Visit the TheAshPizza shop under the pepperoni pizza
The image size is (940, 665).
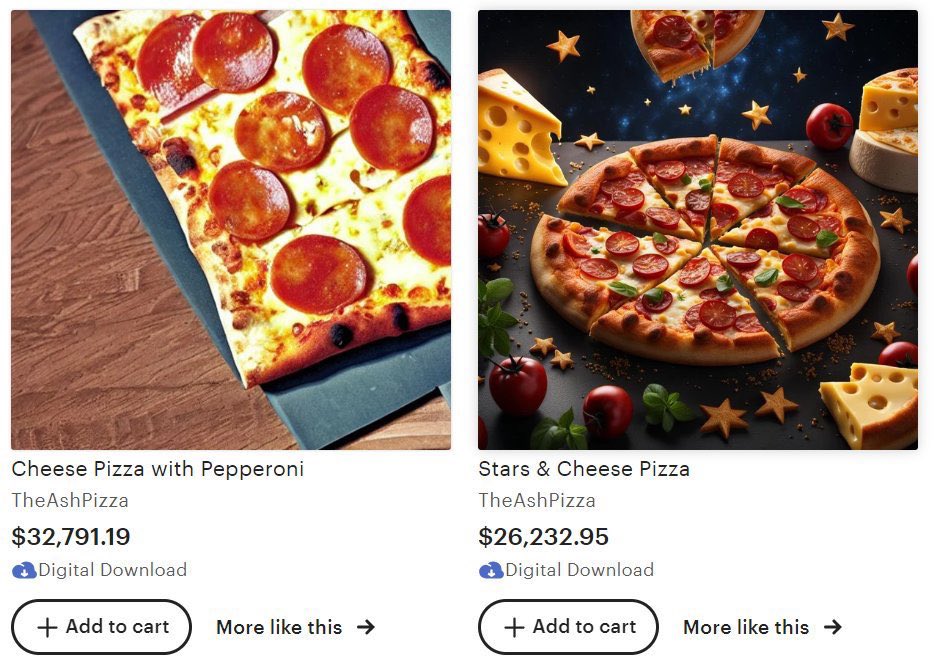pos(70,500)
